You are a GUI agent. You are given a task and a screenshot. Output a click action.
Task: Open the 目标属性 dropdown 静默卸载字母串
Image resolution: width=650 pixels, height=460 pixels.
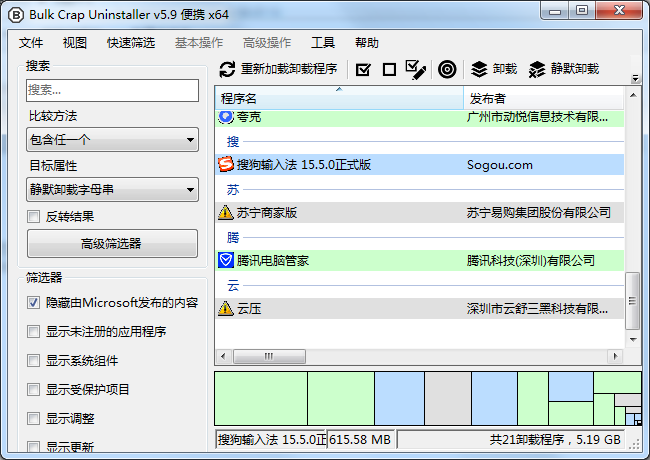coord(112,190)
